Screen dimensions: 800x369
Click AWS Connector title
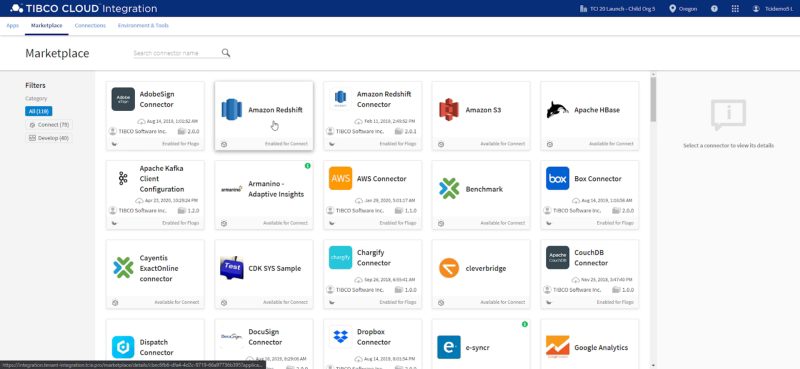[382, 179]
